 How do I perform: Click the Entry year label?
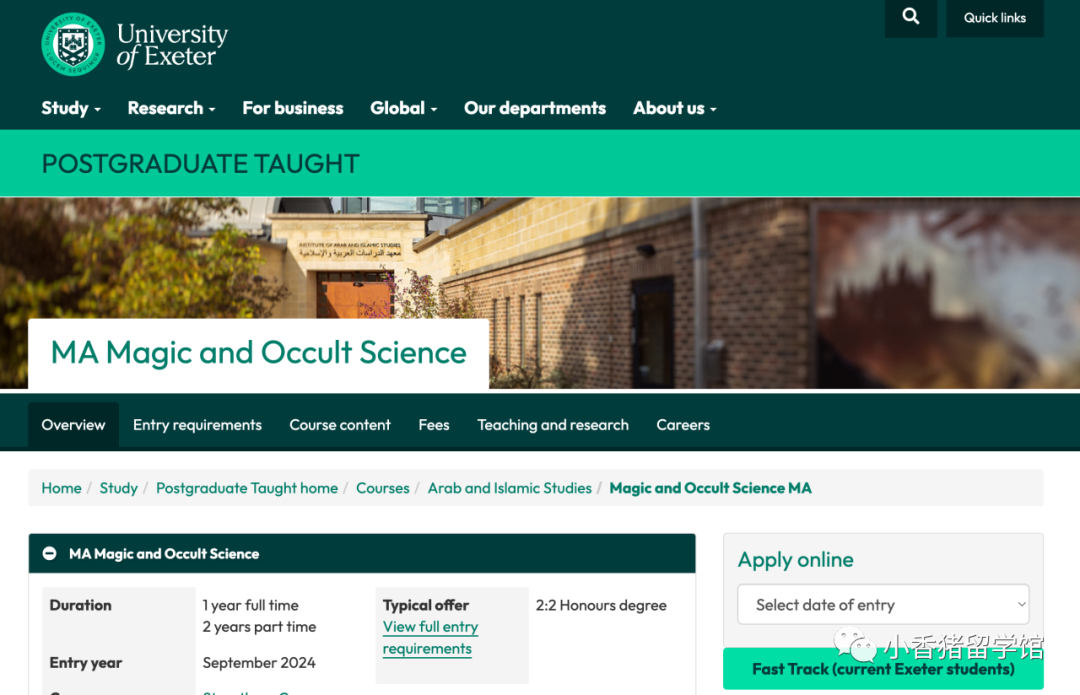pos(85,663)
